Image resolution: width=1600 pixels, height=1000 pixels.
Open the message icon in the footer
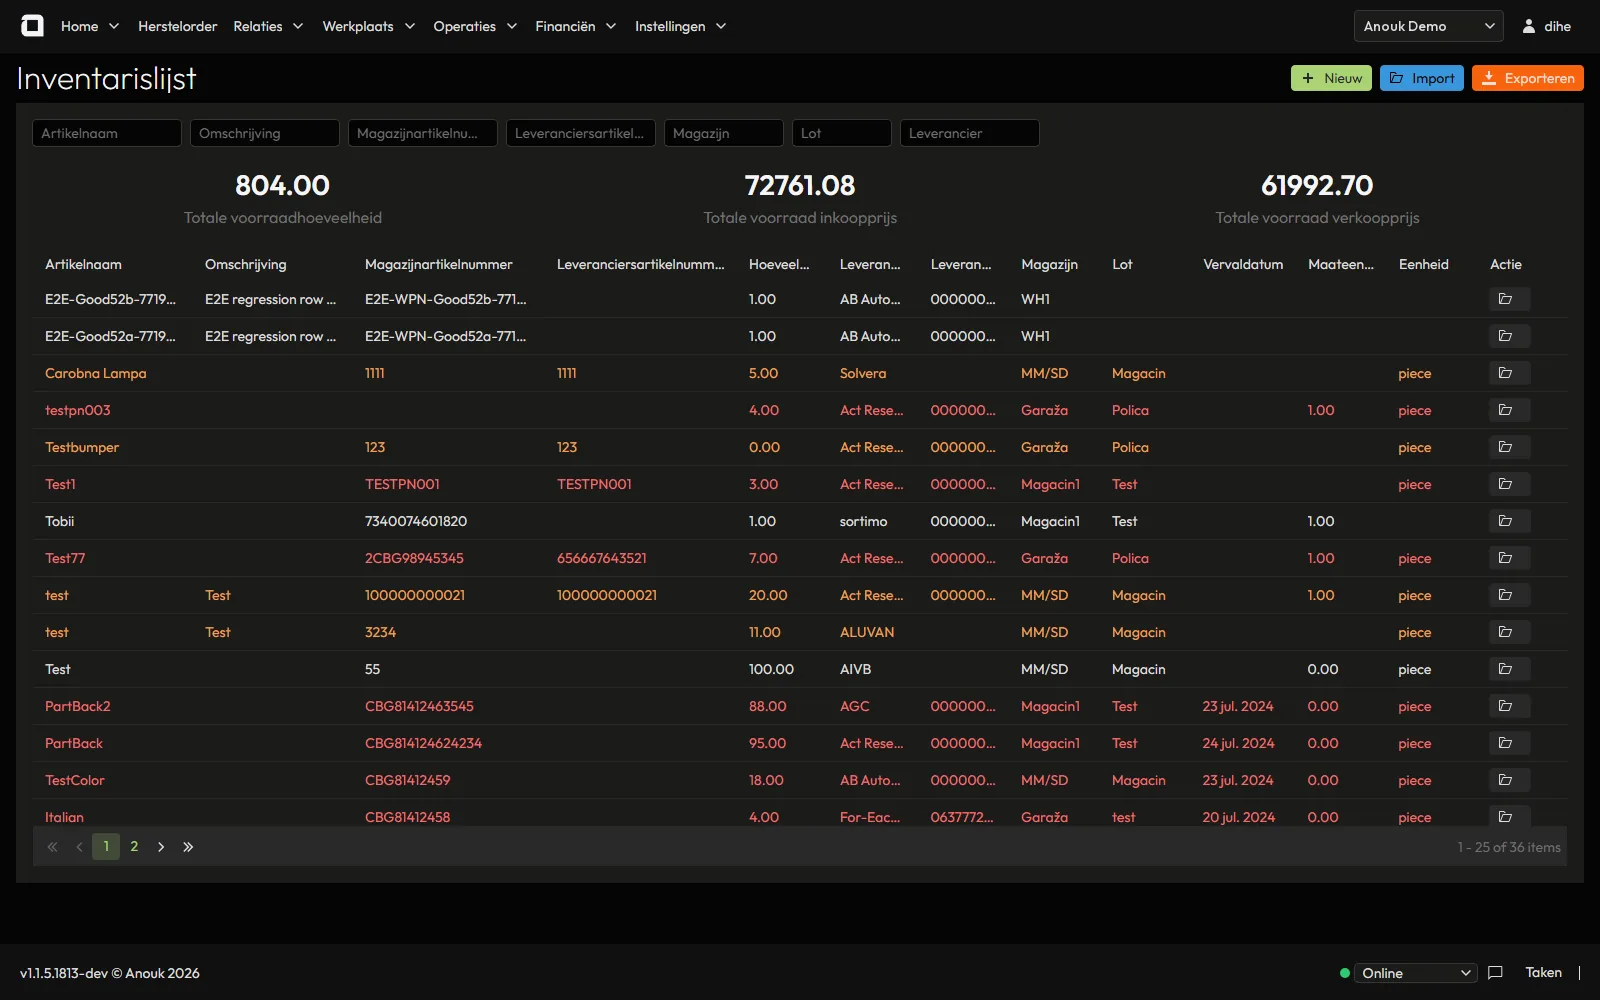[x=1495, y=973]
